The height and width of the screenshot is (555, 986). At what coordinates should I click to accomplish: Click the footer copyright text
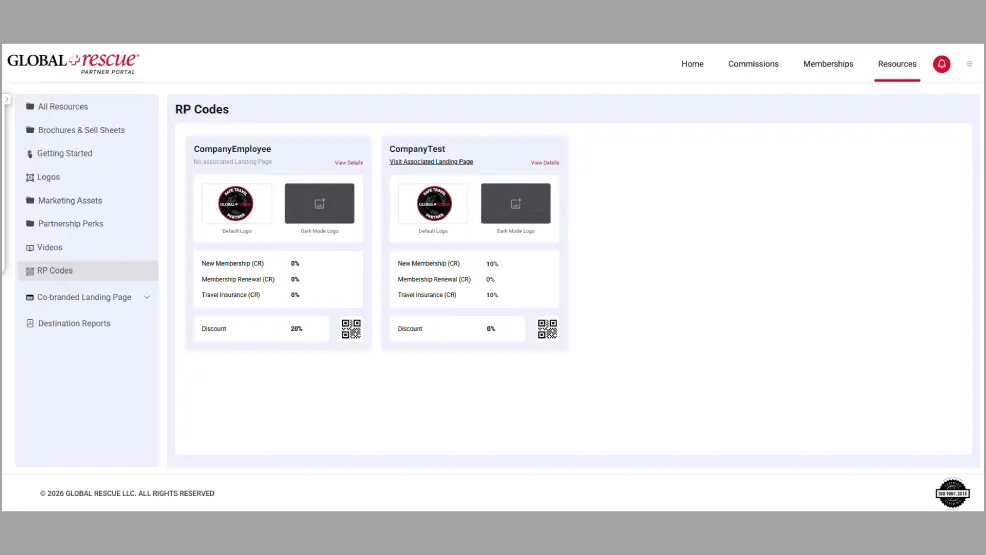pyautogui.click(x=127, y=493)
